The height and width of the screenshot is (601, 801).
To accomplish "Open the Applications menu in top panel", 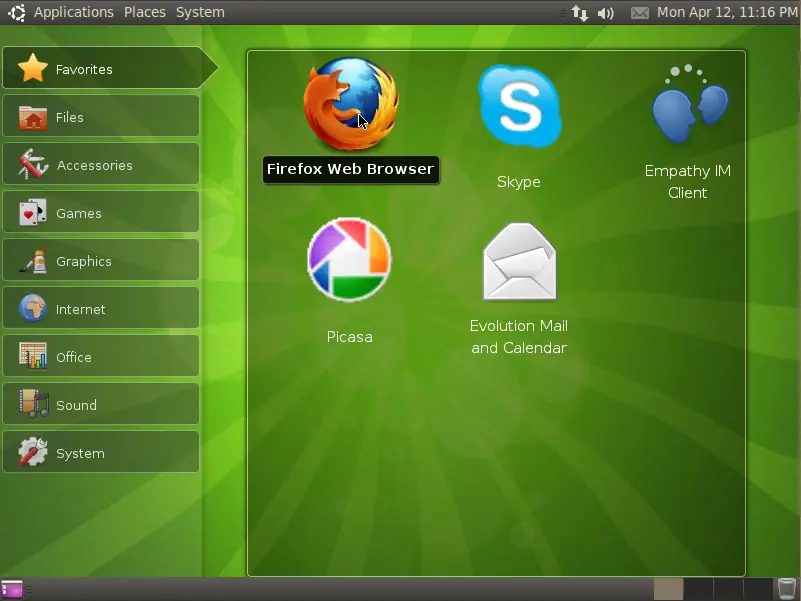I will (x=74, y=12).
